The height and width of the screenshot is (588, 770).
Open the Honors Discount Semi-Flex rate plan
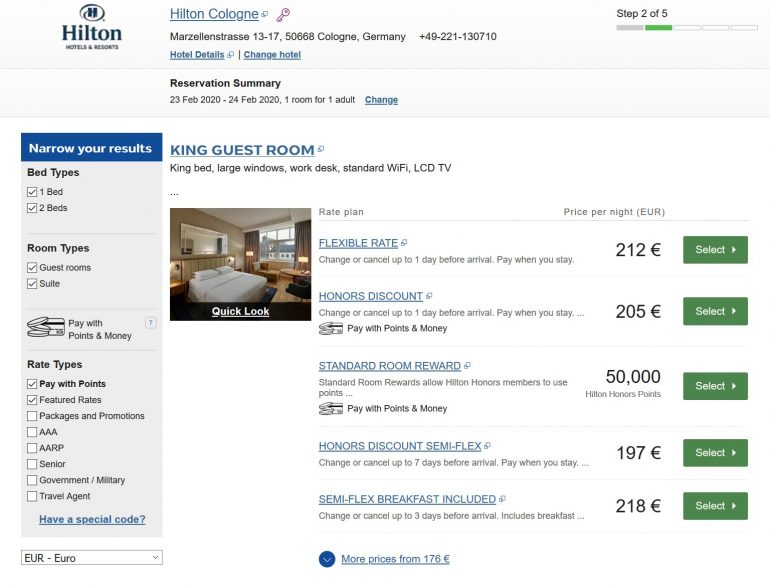[399, 446]
